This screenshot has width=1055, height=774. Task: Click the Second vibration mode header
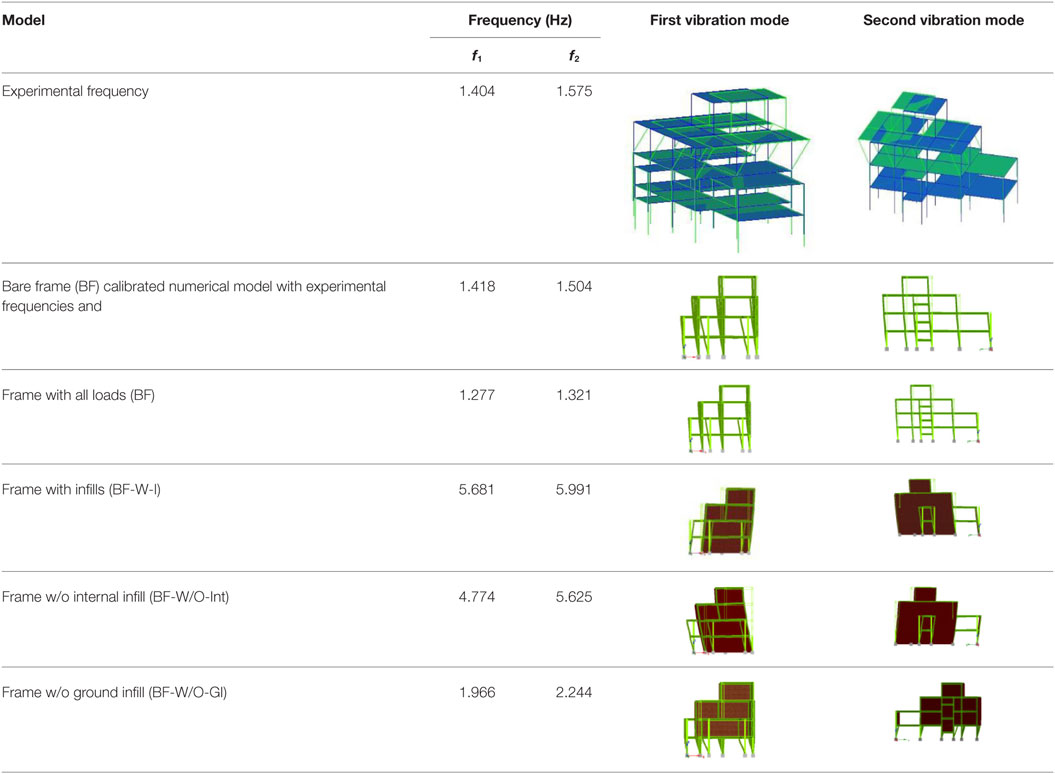click(943, 20)
